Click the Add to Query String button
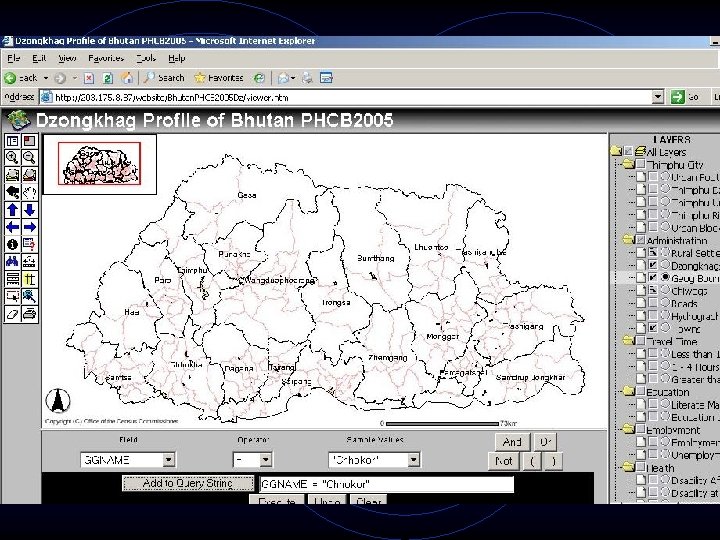The width and height of the screenshot is (720, 540). 188,483
